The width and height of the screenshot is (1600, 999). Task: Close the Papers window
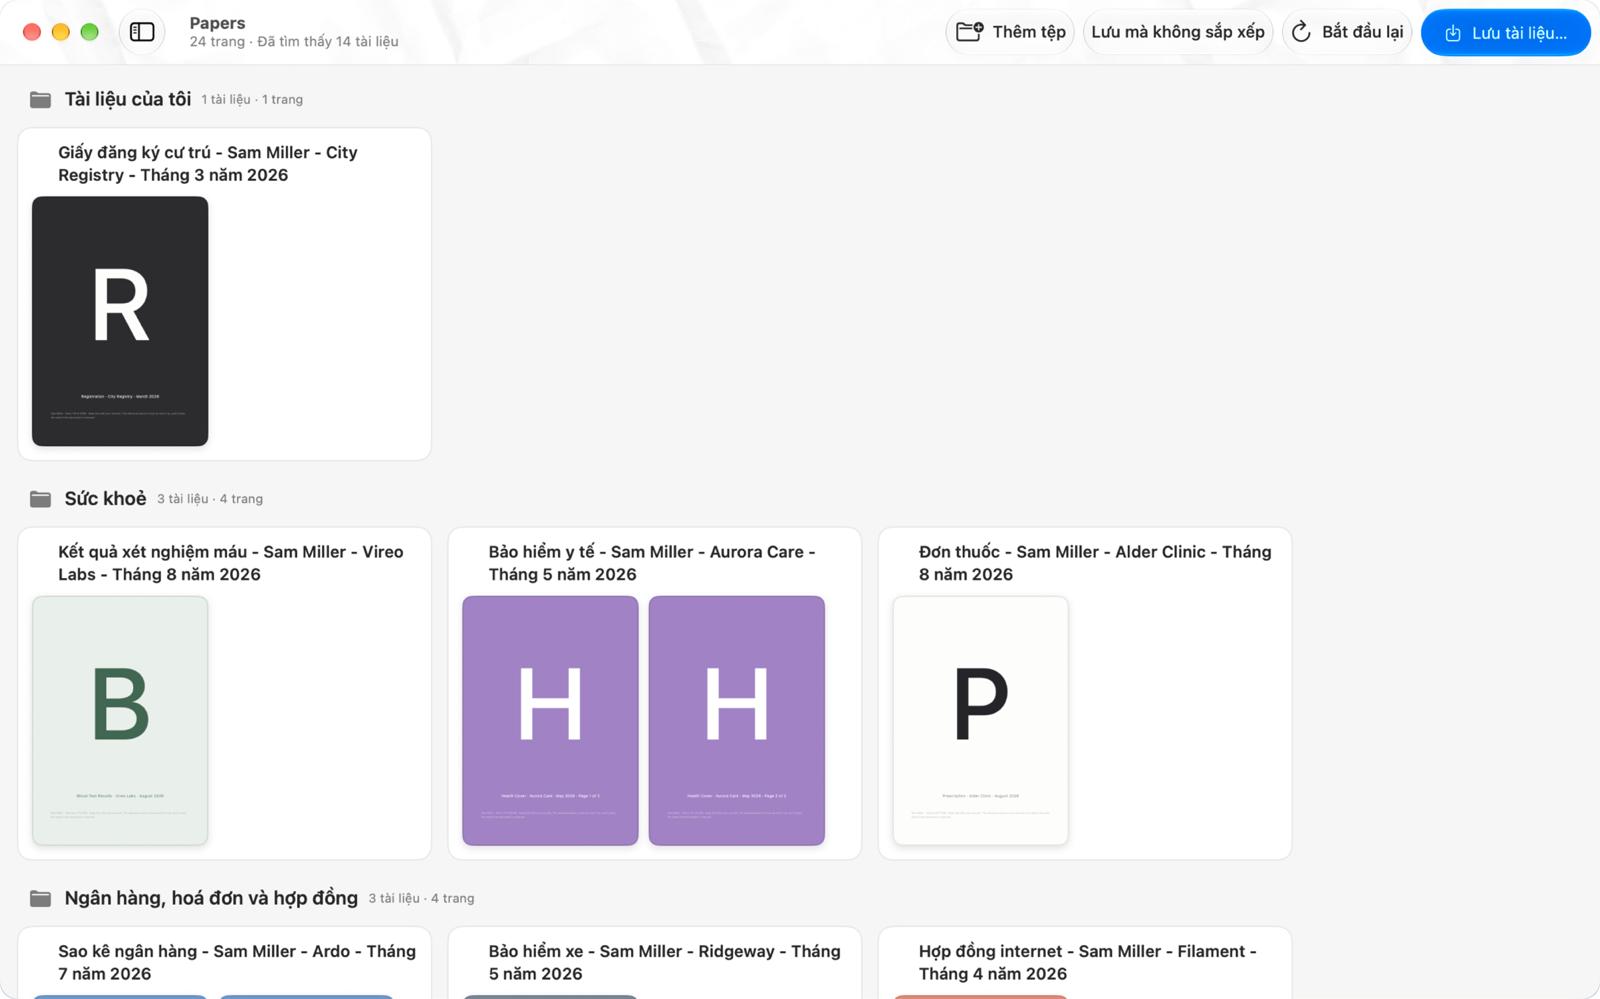click(x=32, y=32)
